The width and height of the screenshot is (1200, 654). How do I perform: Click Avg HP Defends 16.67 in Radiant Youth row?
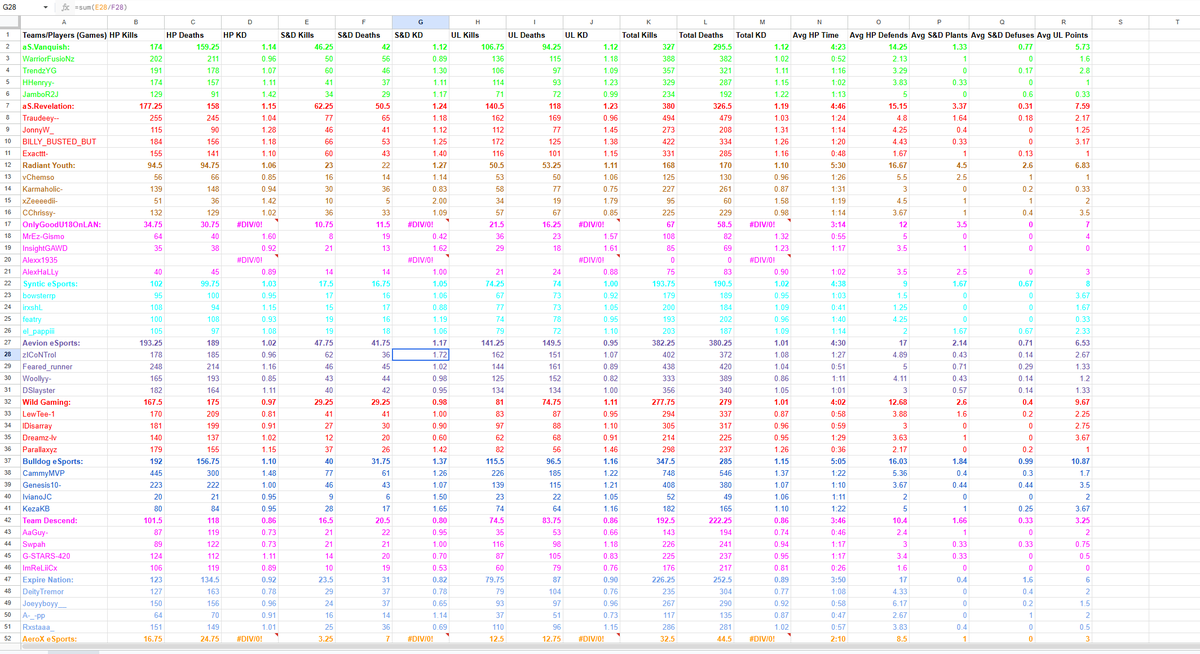(878, 165)
